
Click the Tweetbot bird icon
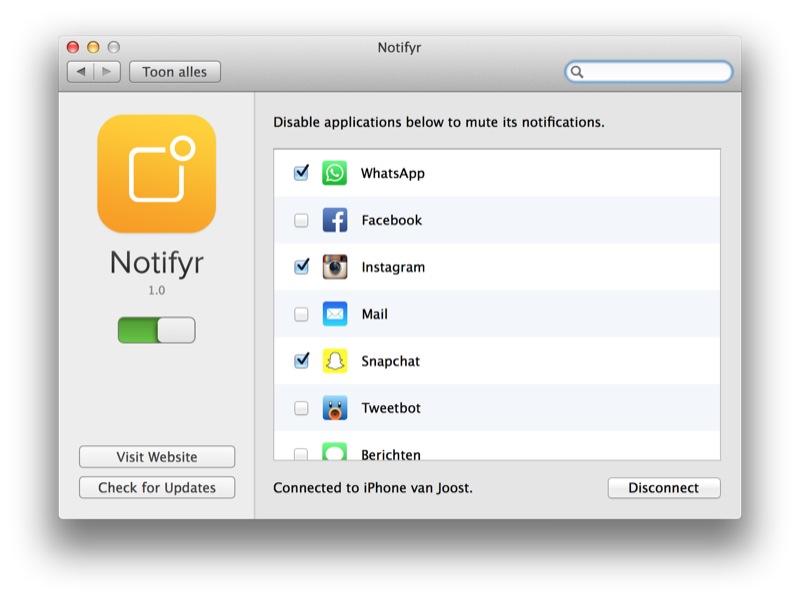[334, 408]
